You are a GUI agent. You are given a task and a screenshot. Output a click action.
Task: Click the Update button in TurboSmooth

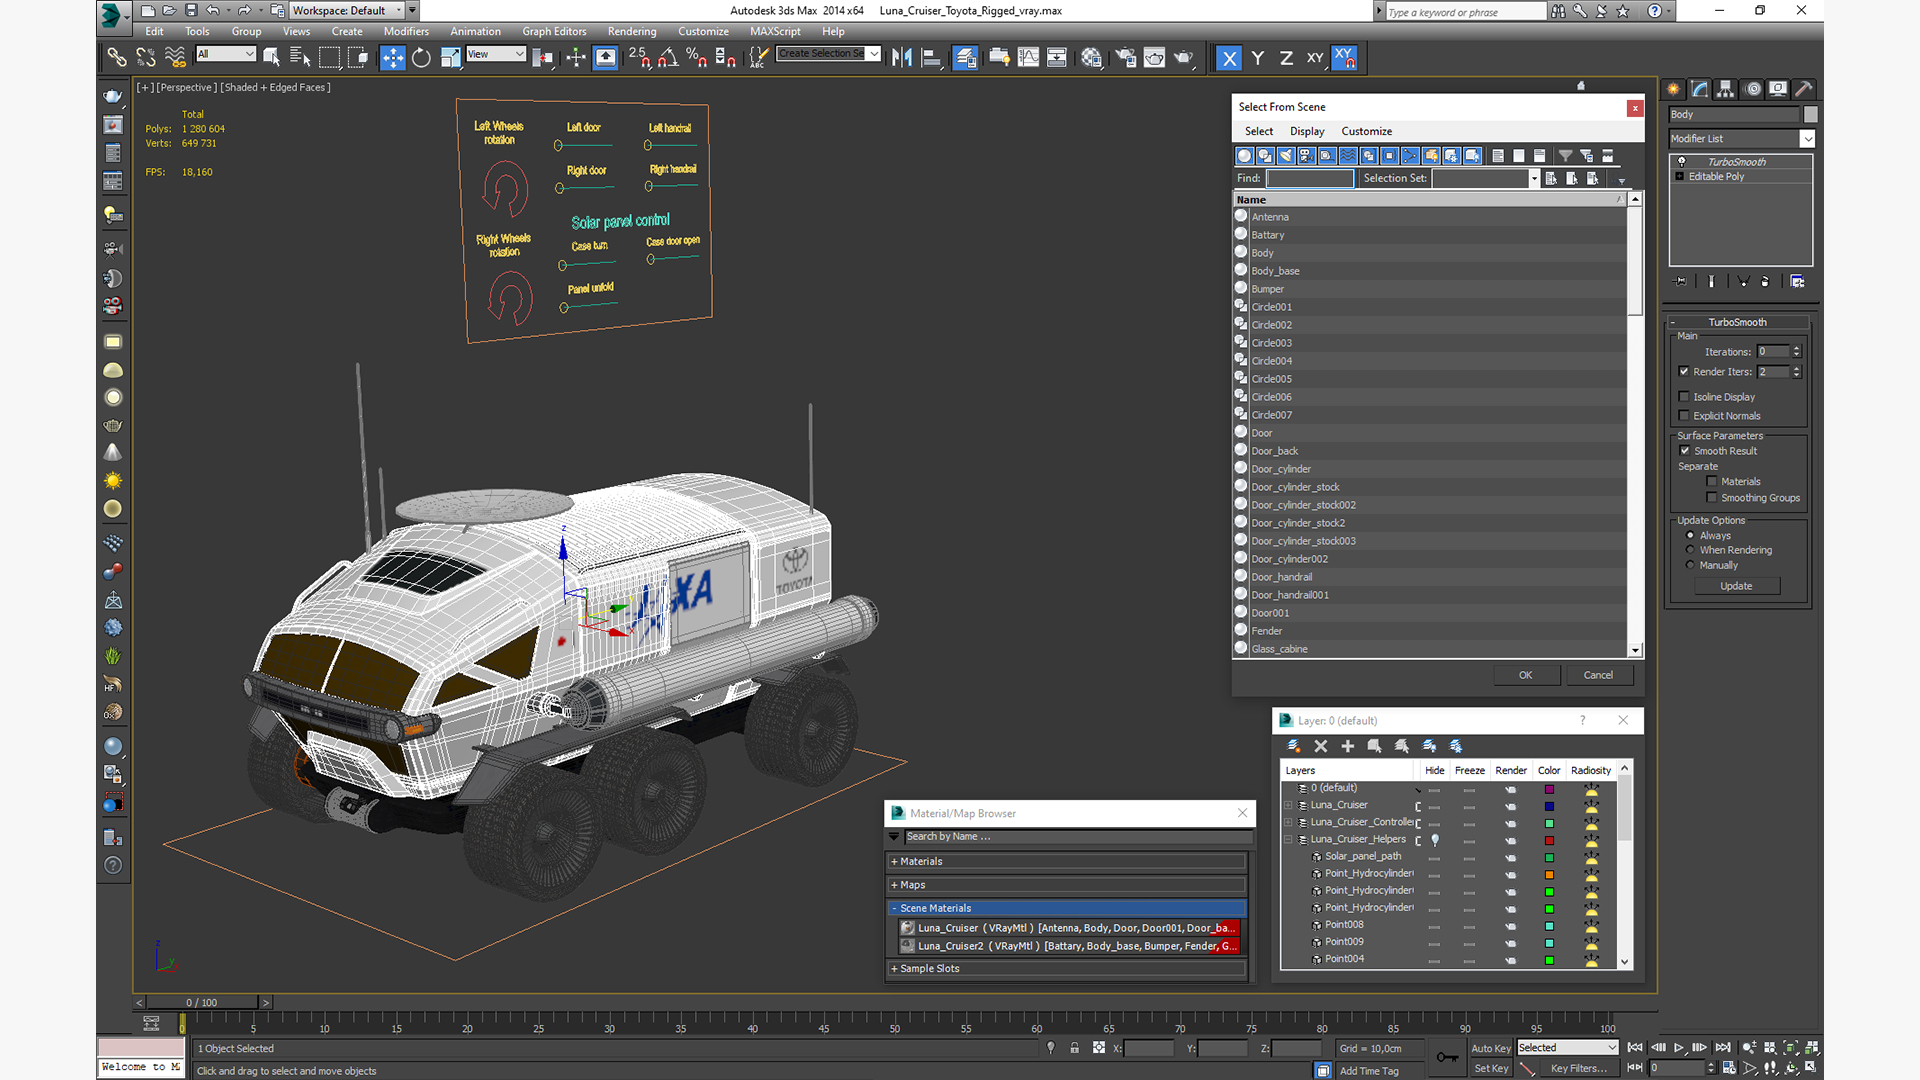coord(1736,586)
